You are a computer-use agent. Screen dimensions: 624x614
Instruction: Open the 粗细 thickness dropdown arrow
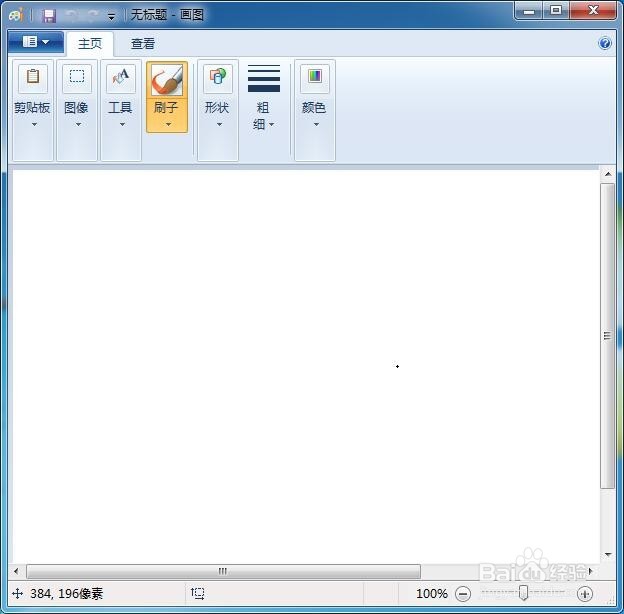click(271, 125)
